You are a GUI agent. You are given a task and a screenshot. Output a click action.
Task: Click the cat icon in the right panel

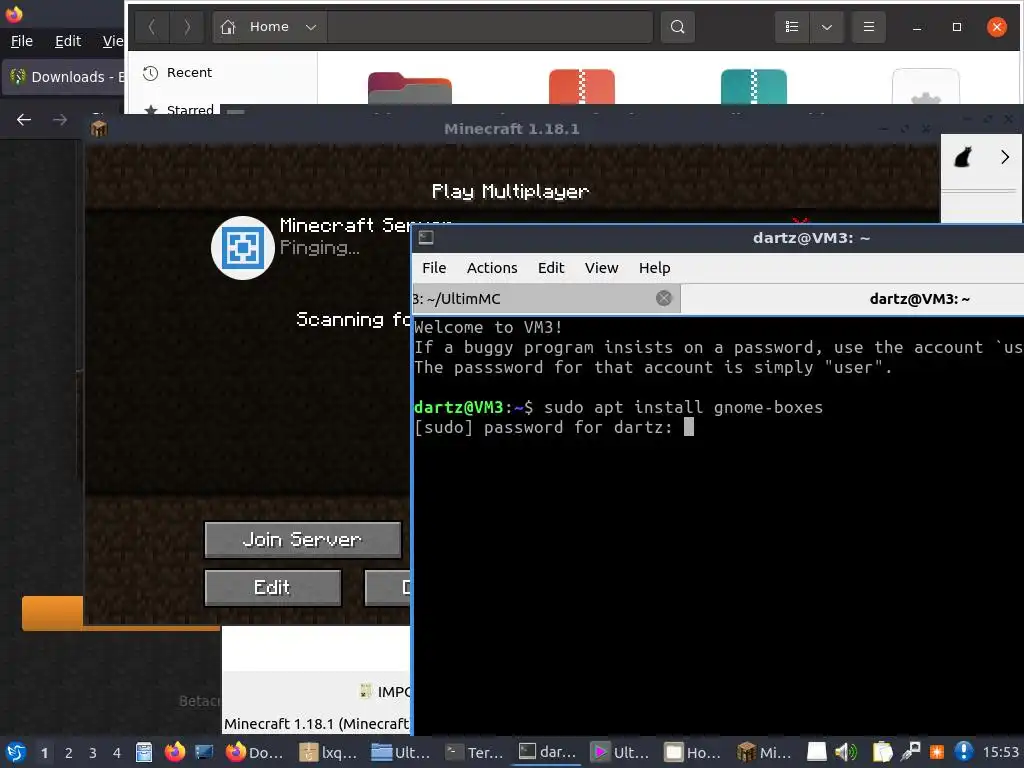pos(963,157)
